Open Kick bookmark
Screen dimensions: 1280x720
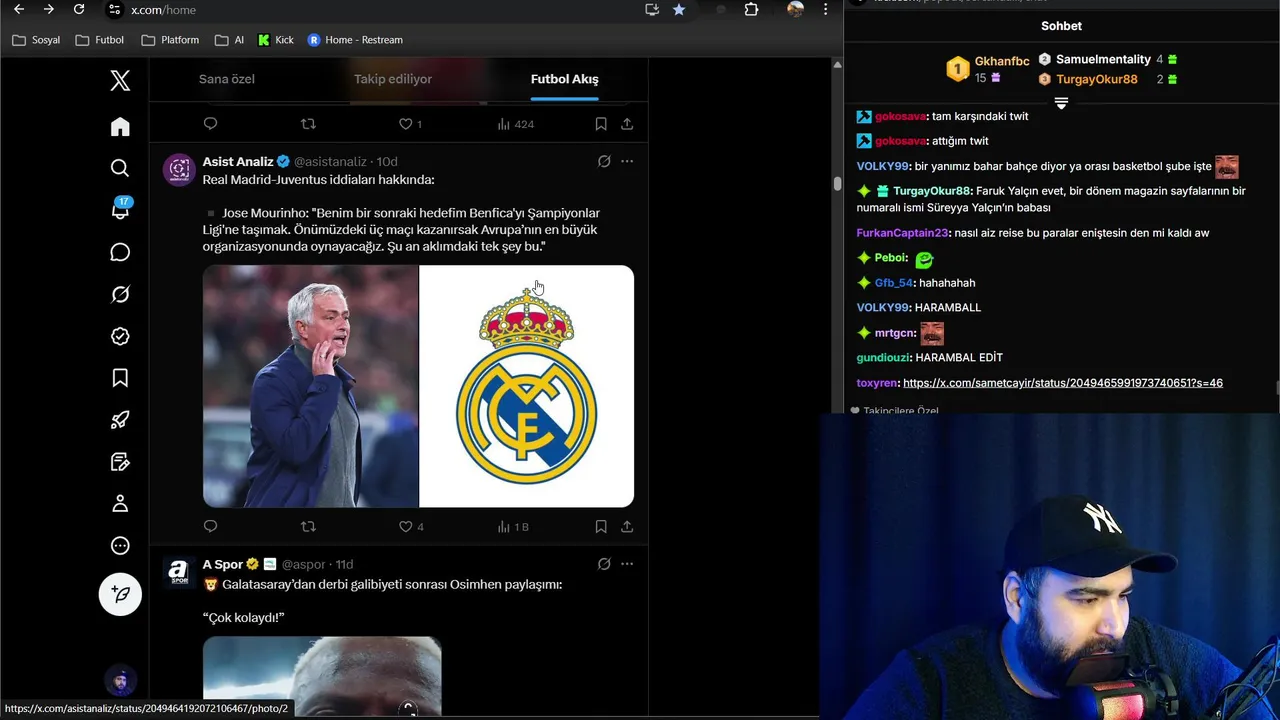pyautogui.click(x=276, y=40)
